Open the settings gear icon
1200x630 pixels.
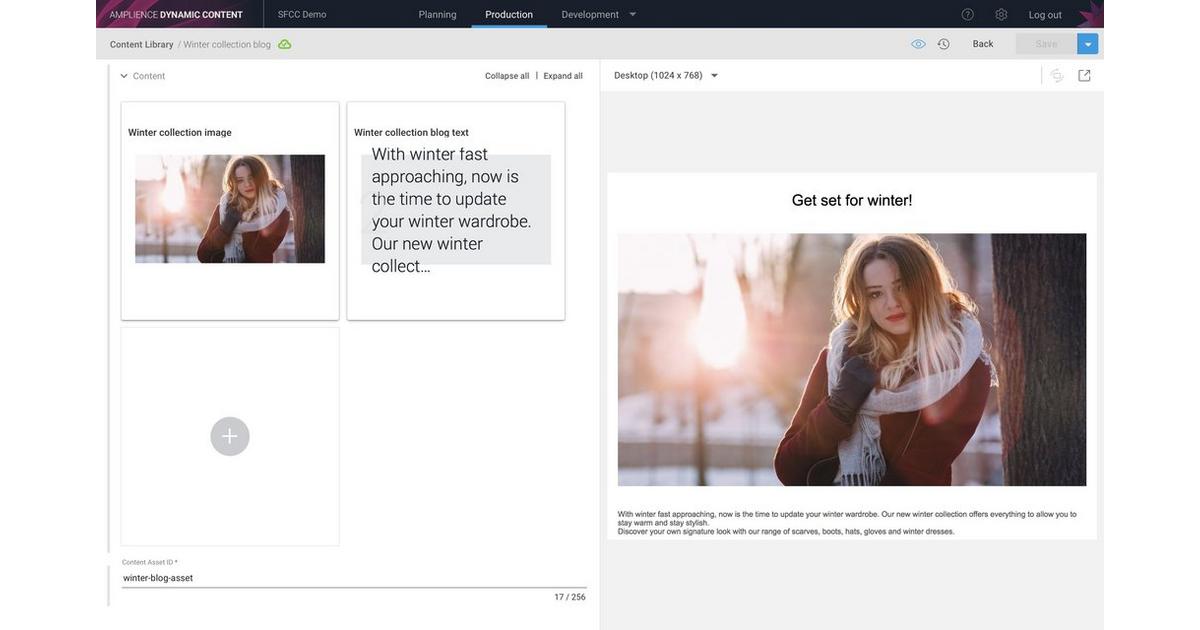[x=1001, y=14]
